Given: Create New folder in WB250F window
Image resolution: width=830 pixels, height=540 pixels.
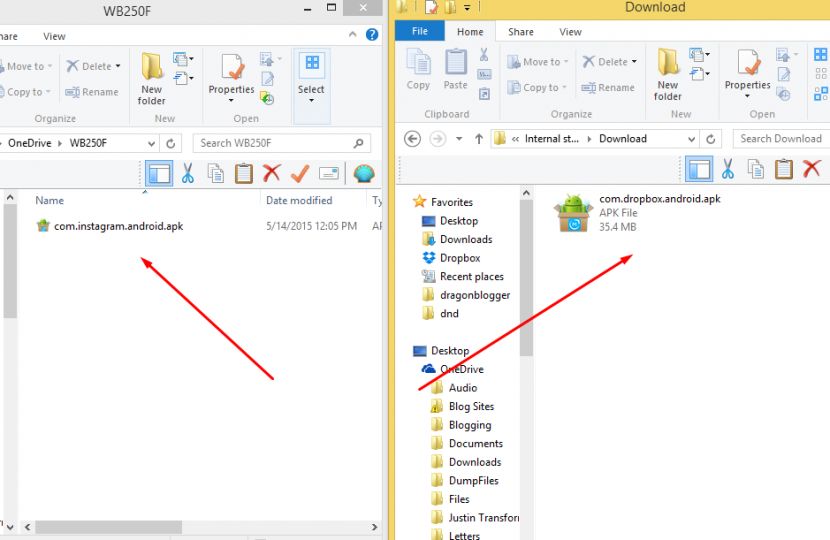Looking at the screenshot, I should click(x=151, y=79).
